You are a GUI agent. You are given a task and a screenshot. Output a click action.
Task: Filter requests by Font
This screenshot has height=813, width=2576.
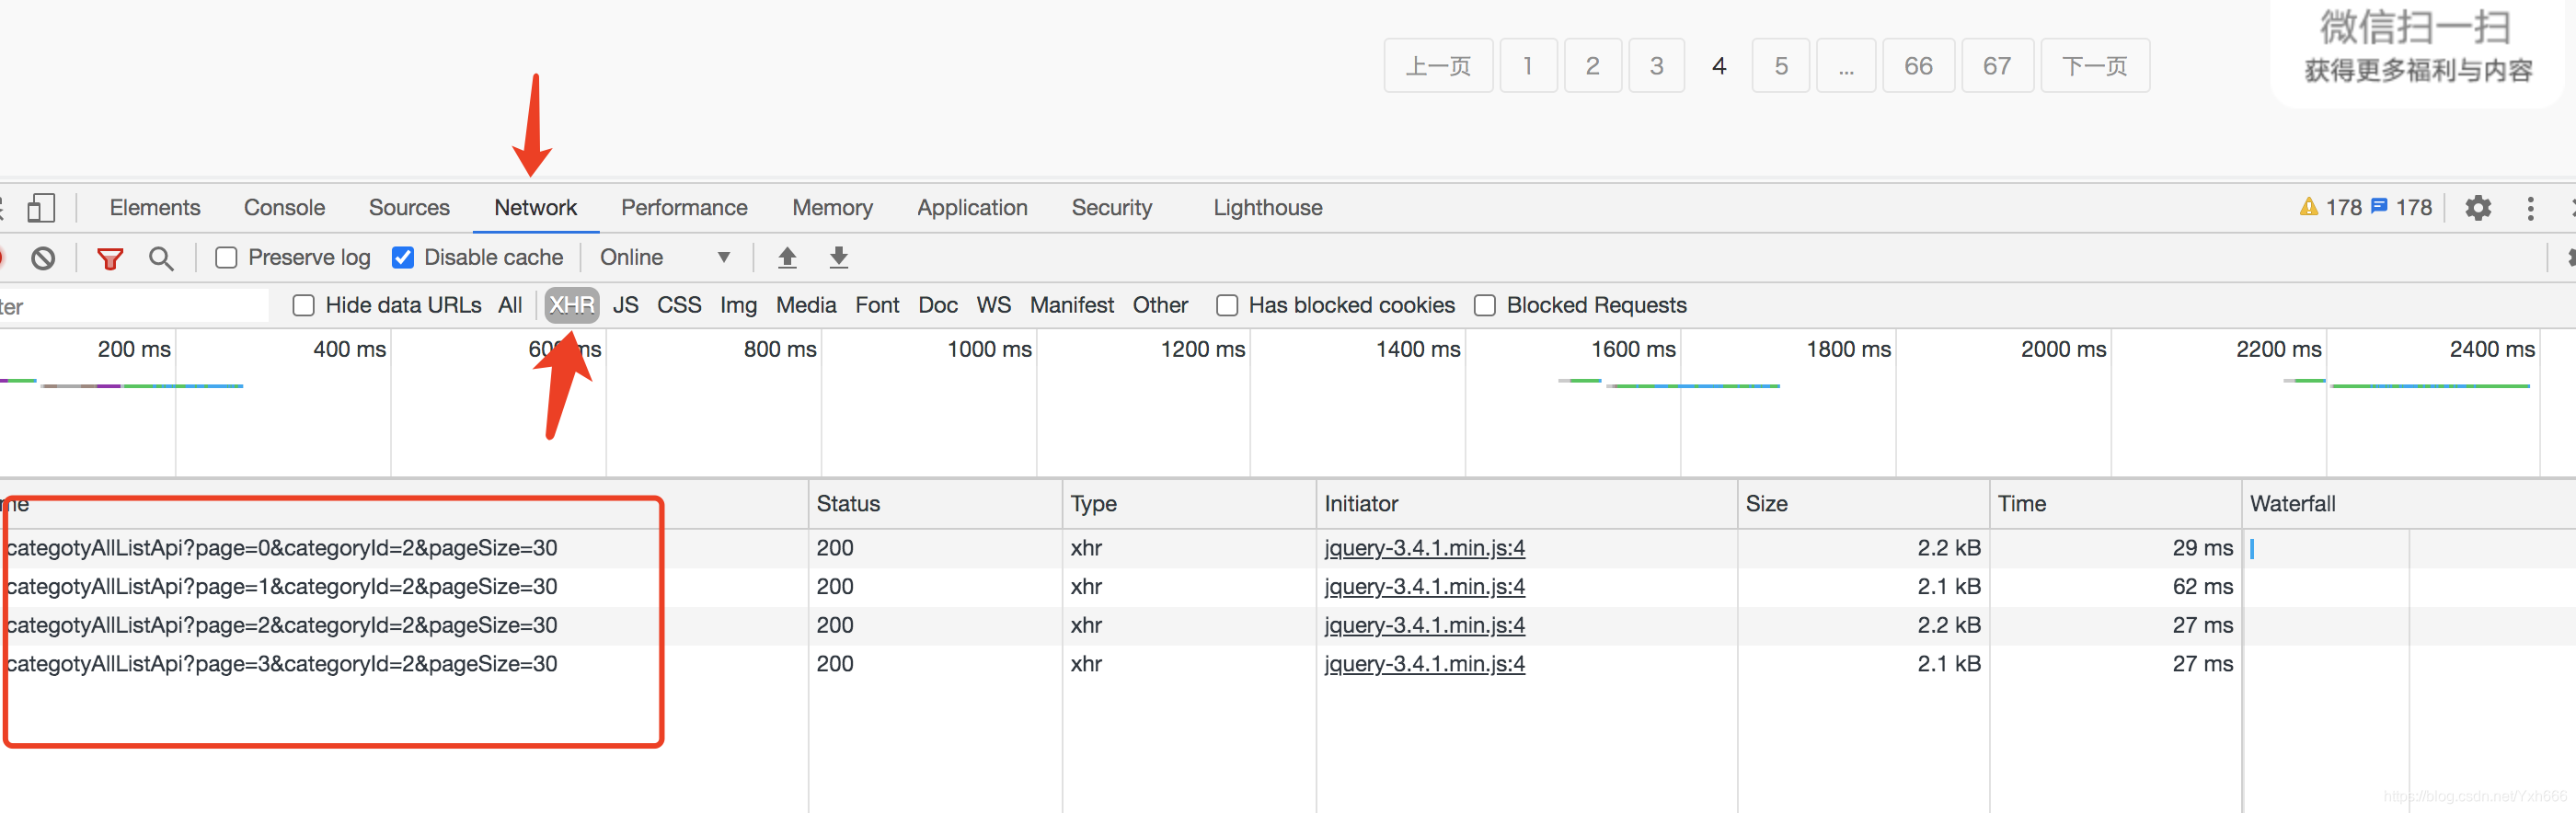point(877,305)
